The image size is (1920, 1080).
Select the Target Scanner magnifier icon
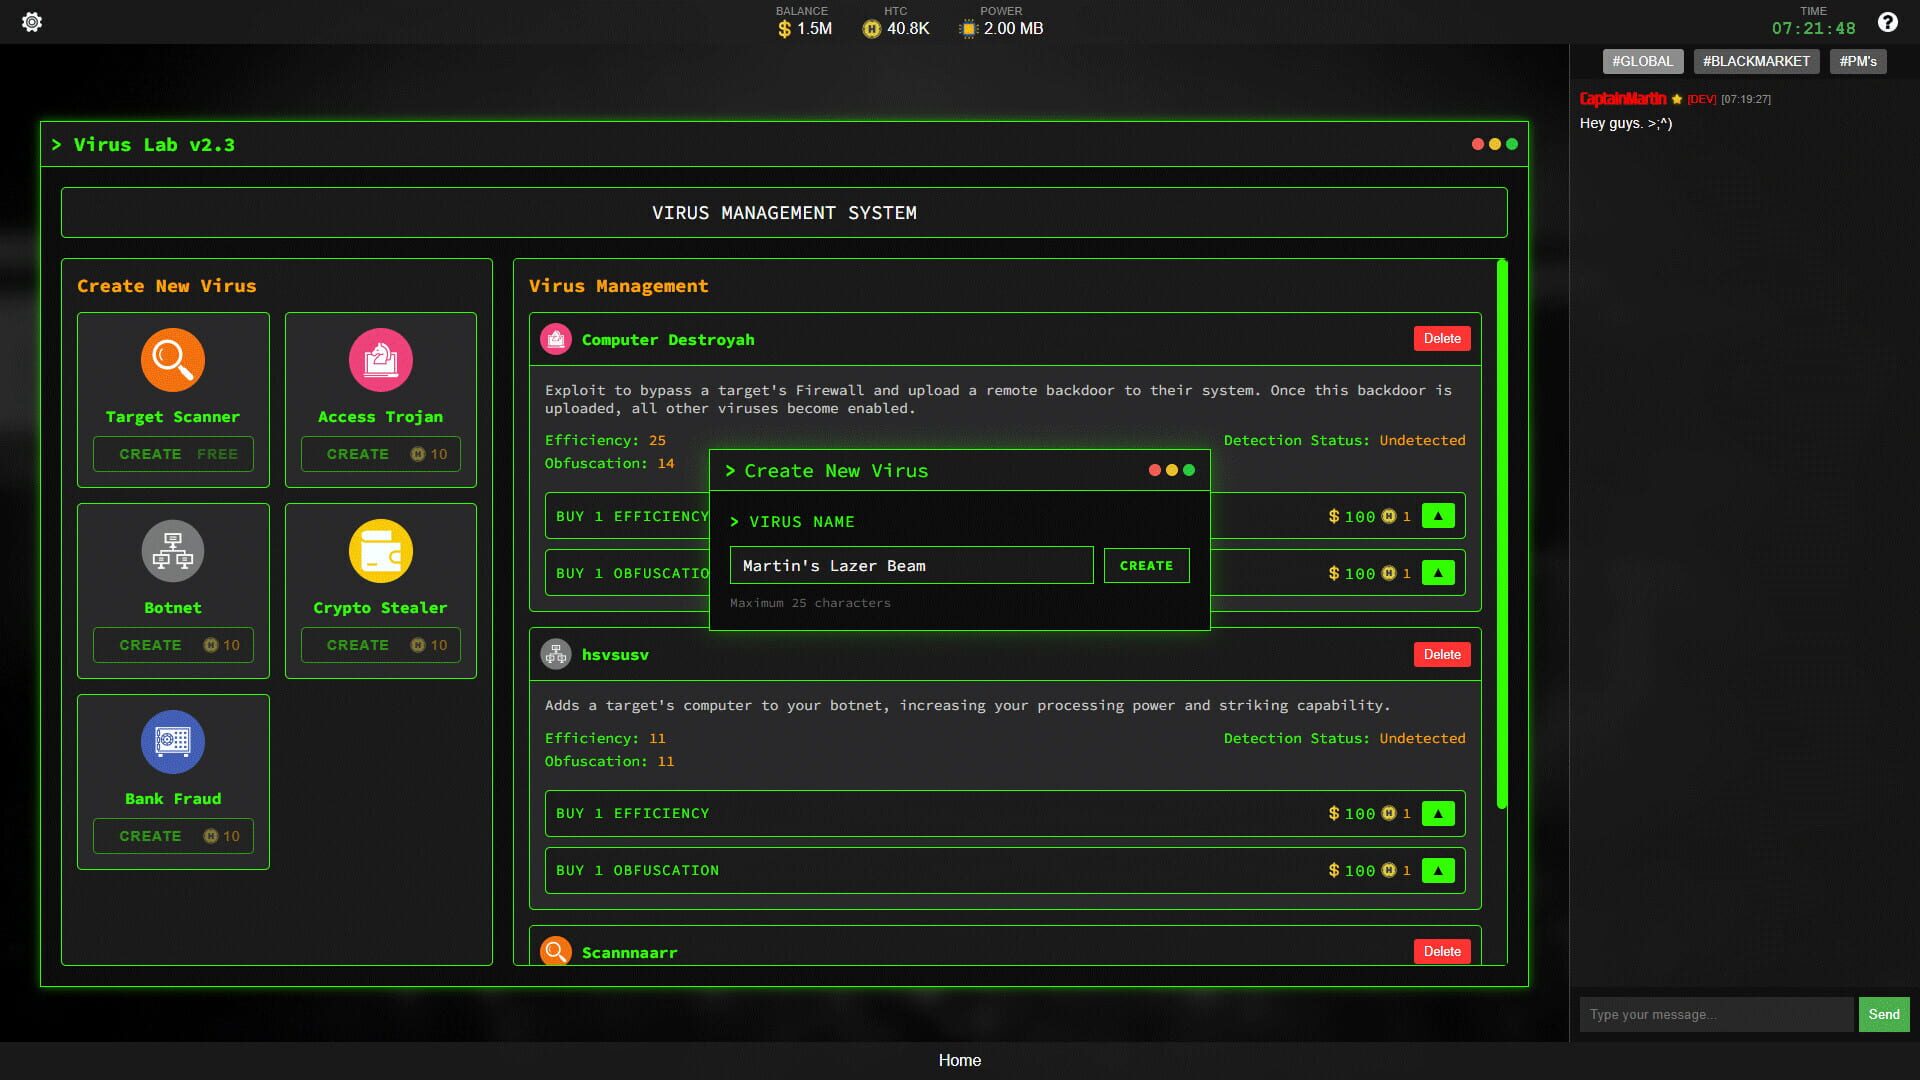(172, 360)
